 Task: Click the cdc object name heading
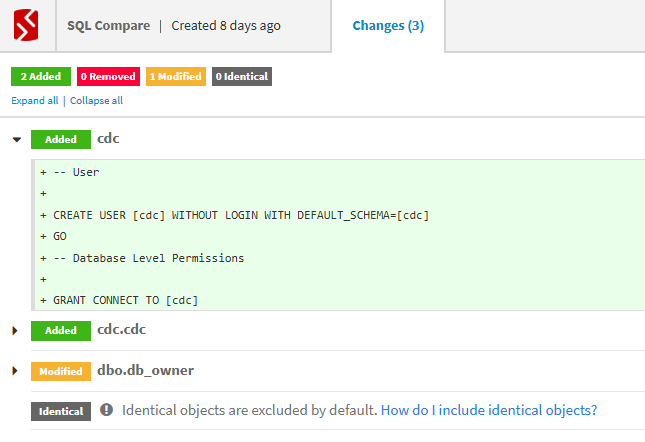[x=108, y=139]
